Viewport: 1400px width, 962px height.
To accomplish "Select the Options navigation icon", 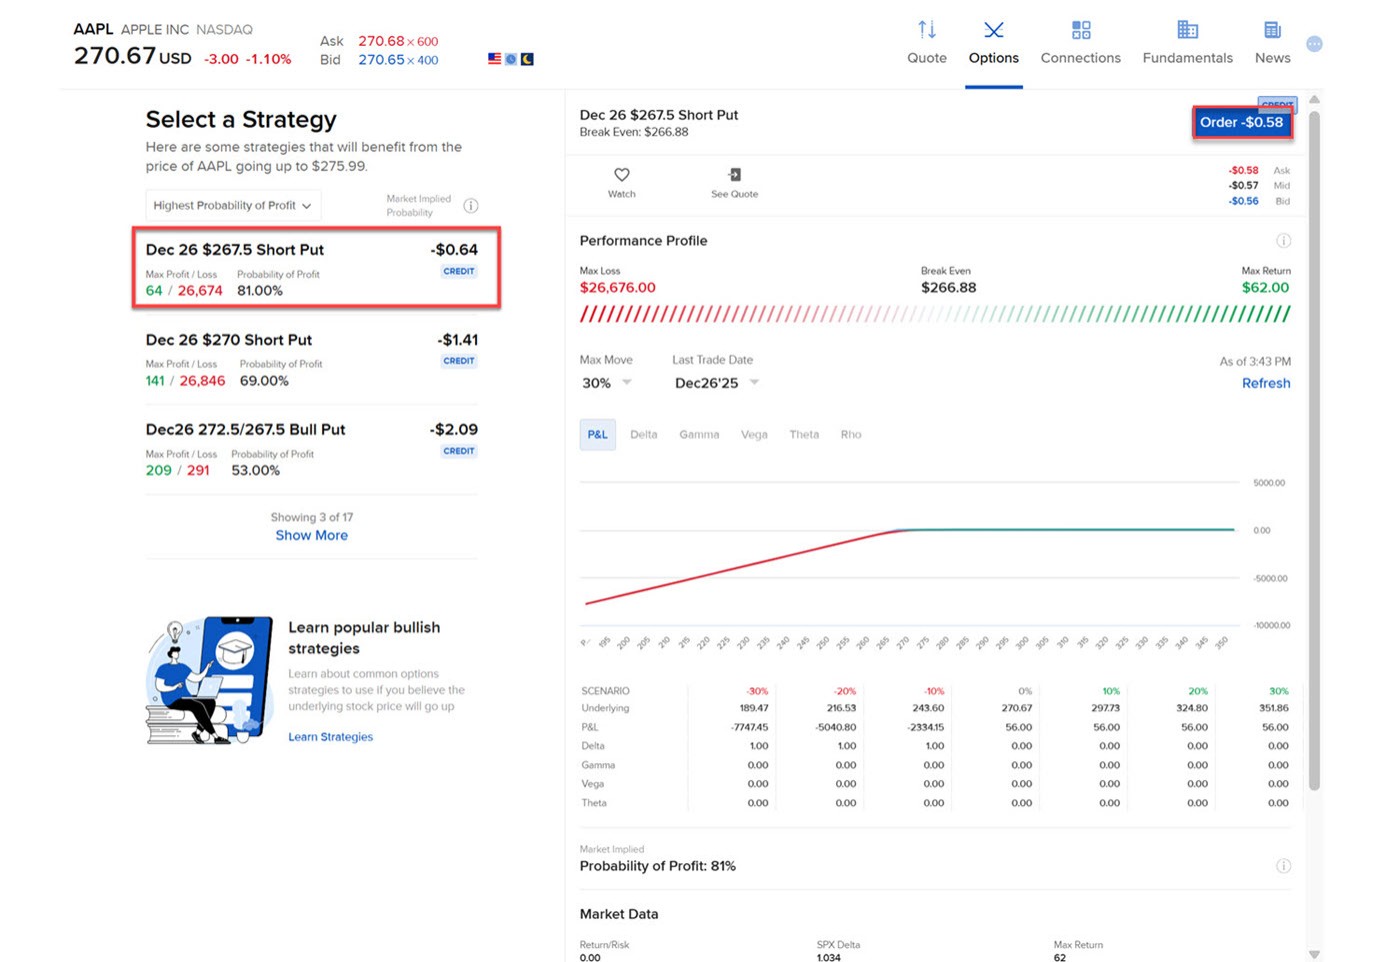I will (x=993, y=30).
